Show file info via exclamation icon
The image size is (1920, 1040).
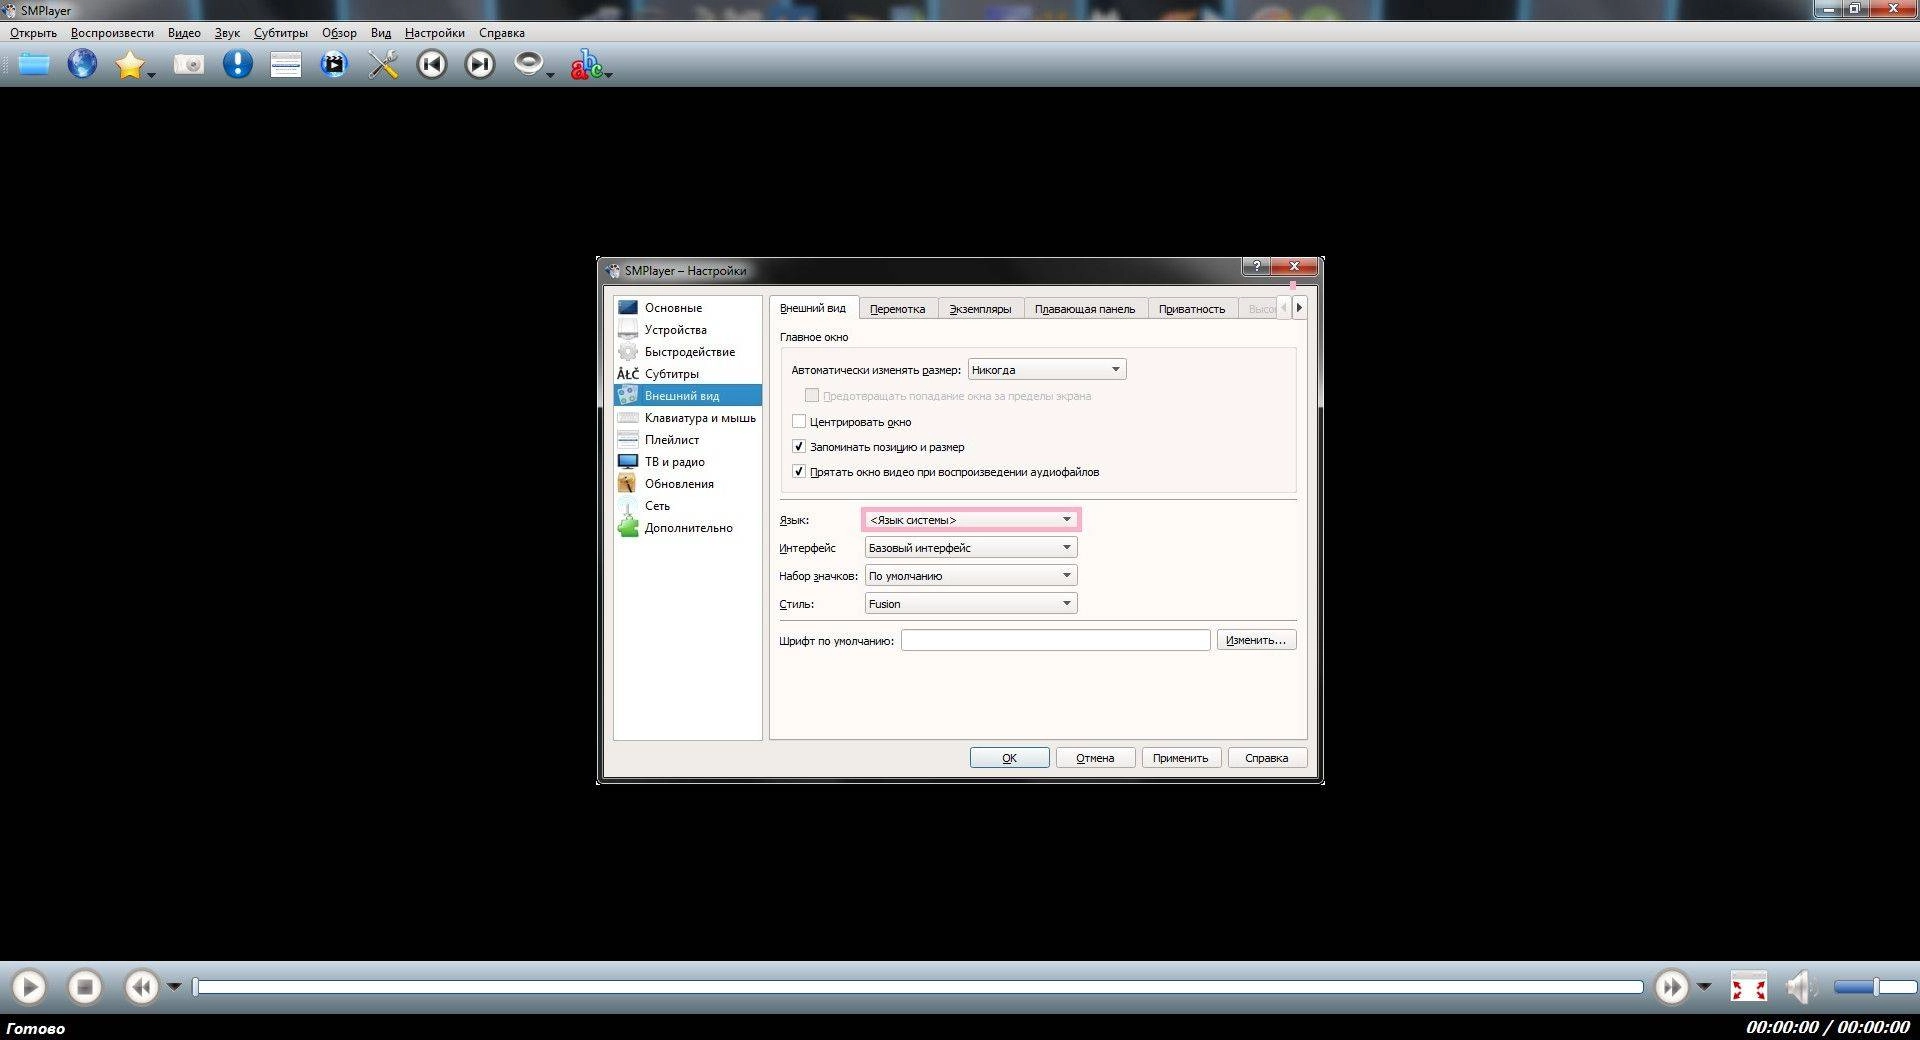coord(237,65)
